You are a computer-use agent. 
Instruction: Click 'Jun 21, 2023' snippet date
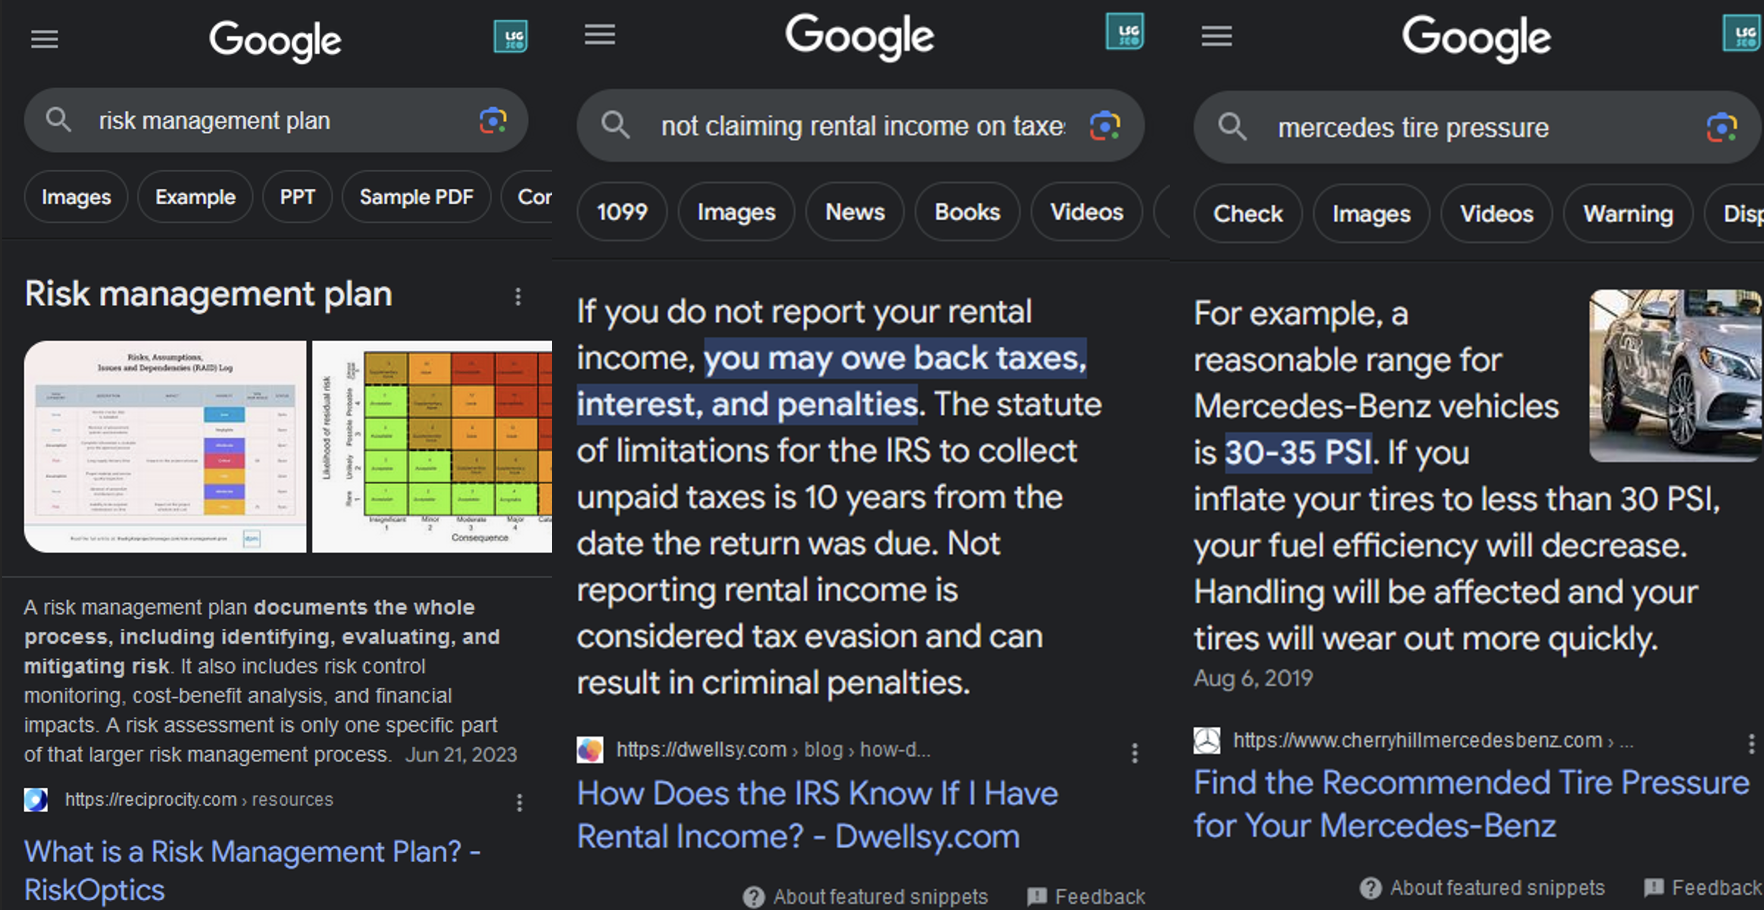(x=461, y=755)
